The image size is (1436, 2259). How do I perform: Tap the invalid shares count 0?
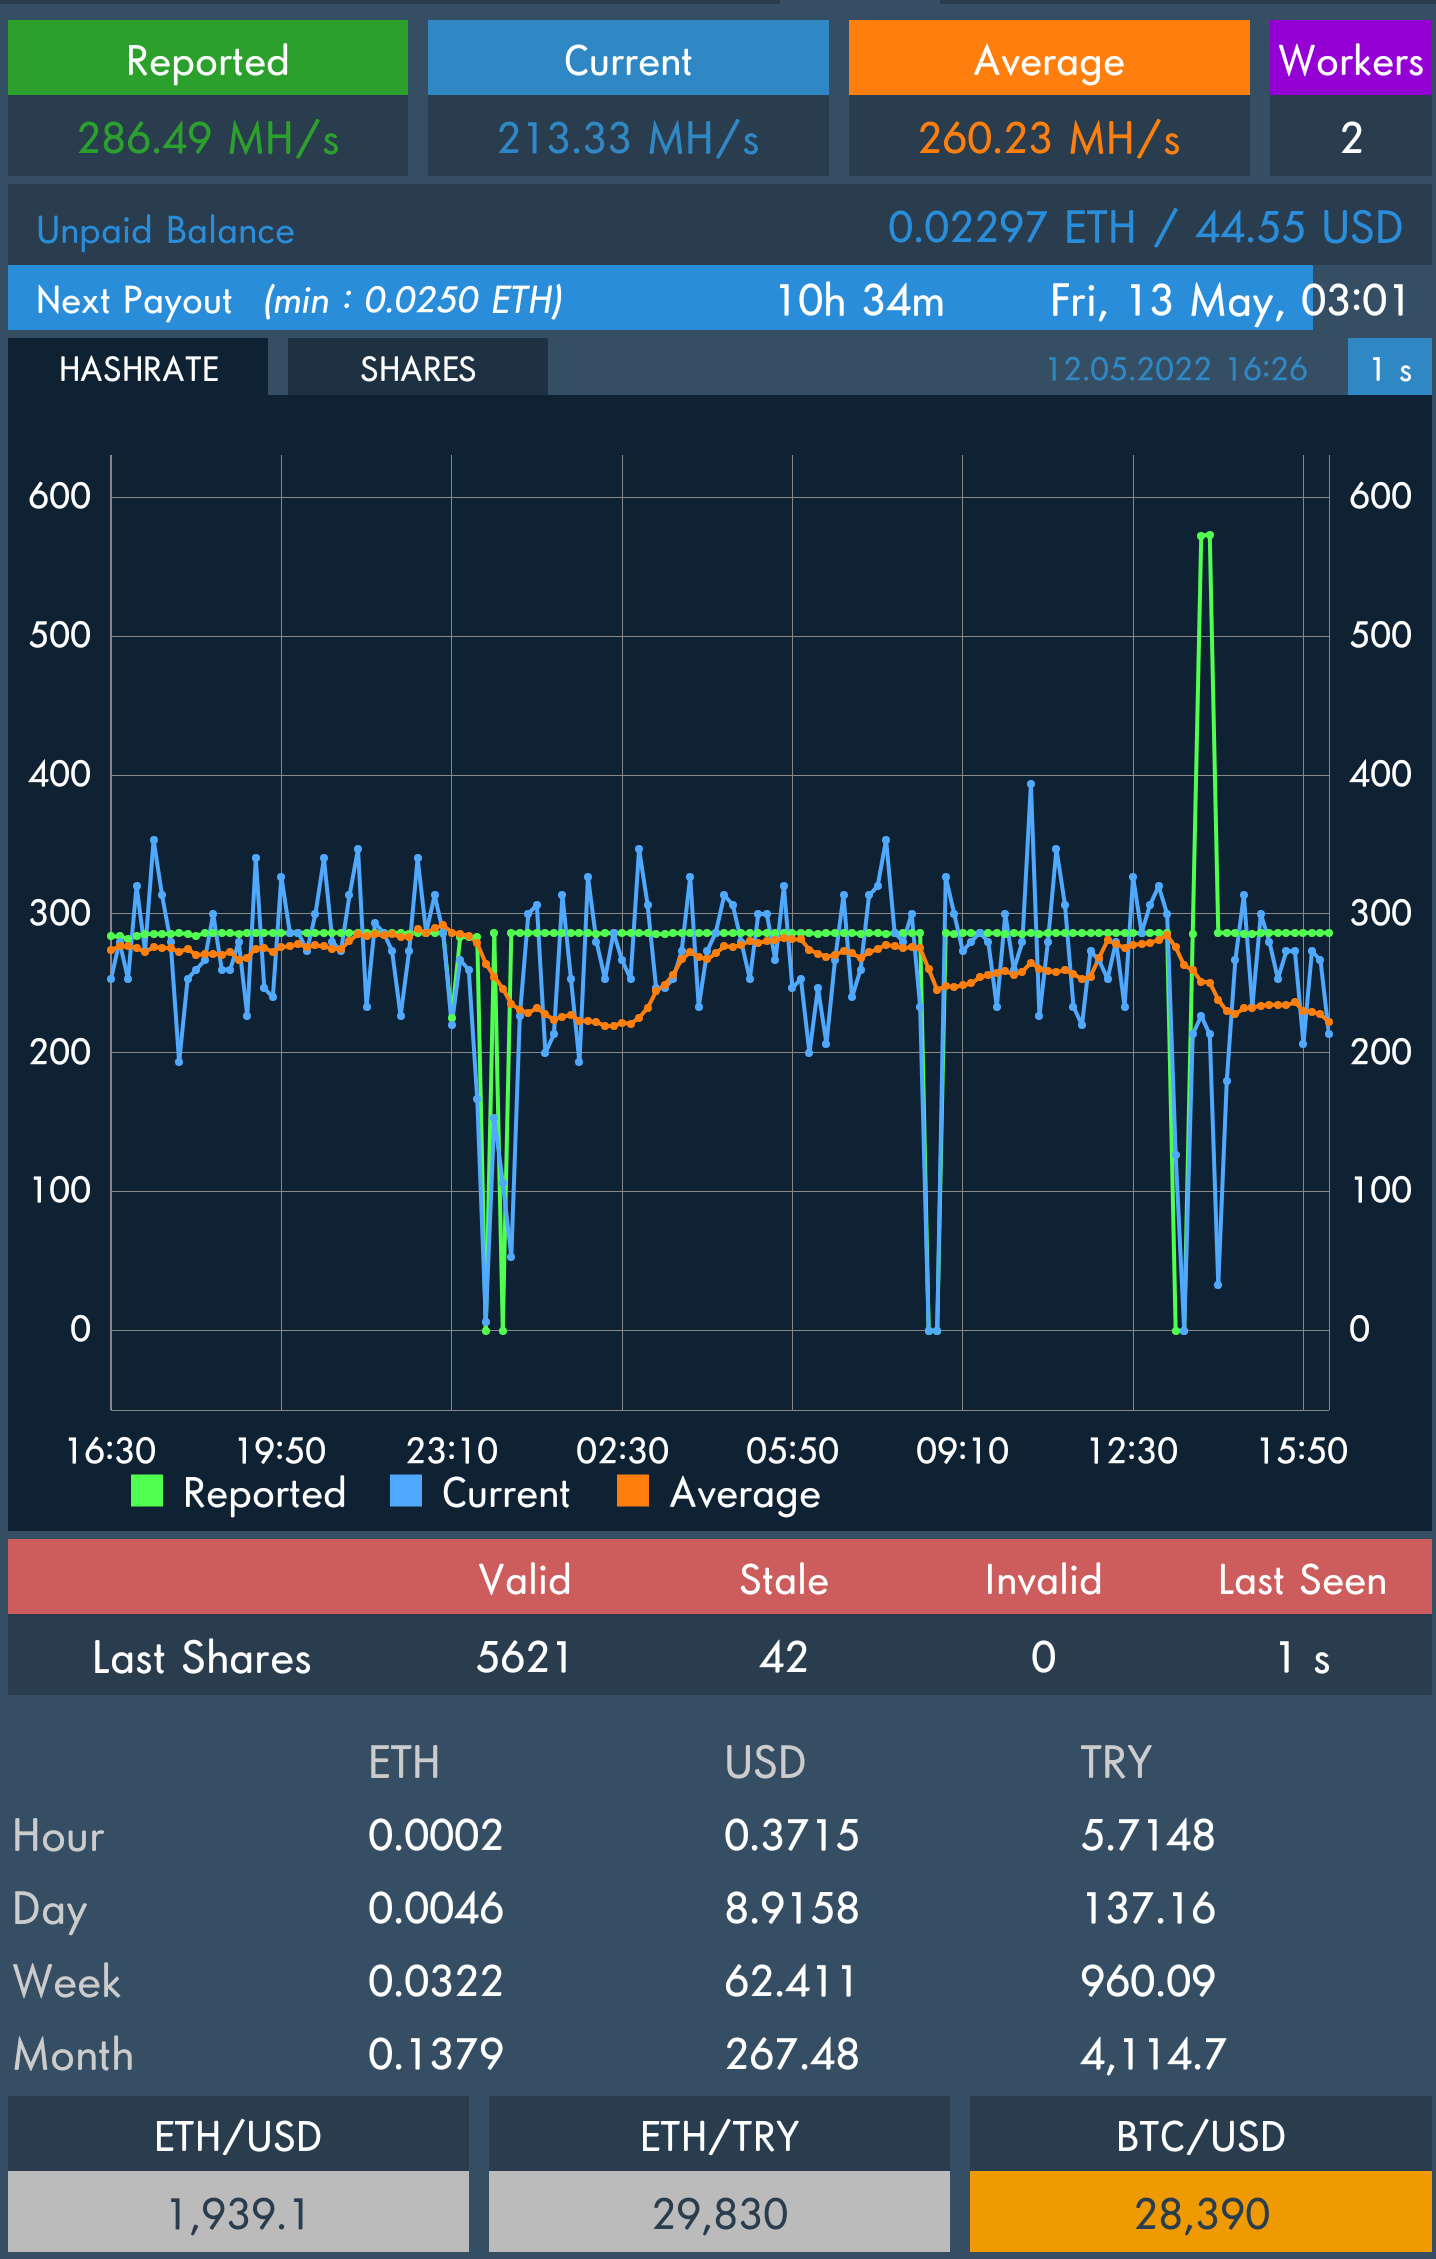[x=1043, y=1658]
